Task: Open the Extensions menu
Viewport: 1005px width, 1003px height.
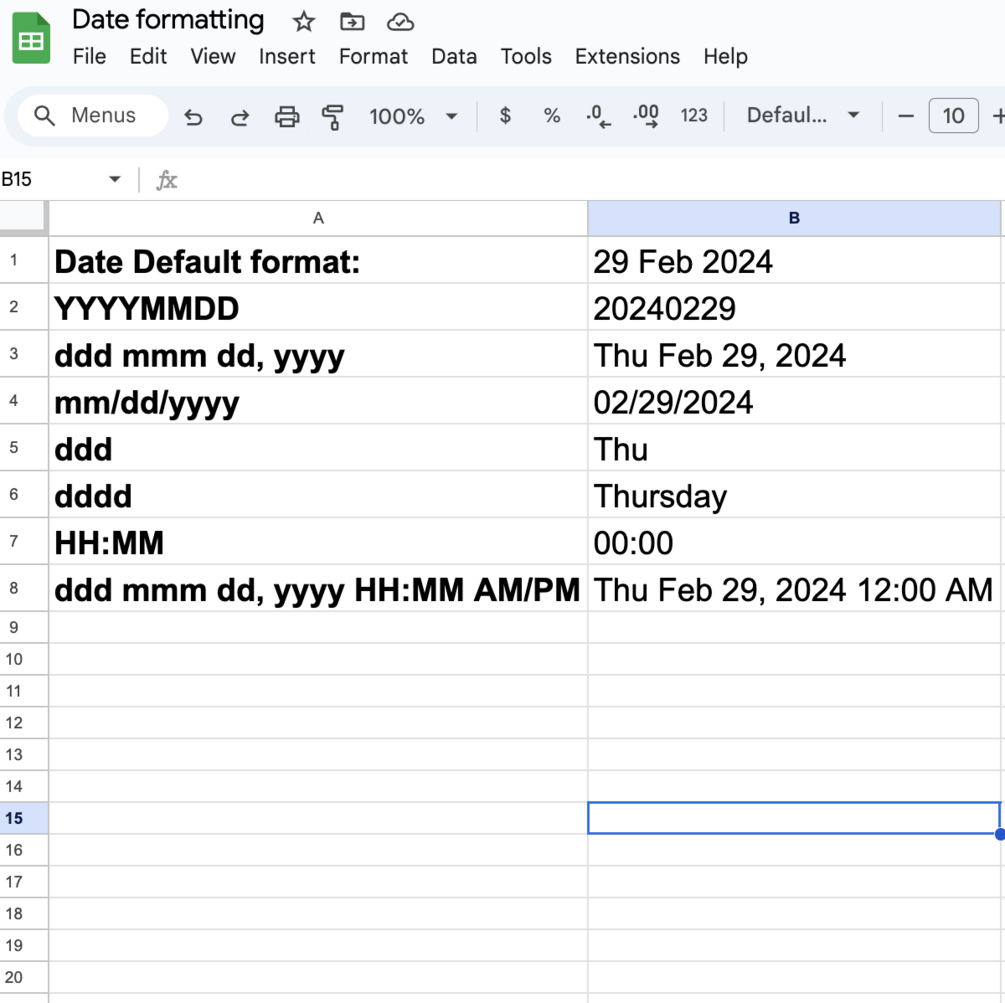Action: tap(627, 56)
